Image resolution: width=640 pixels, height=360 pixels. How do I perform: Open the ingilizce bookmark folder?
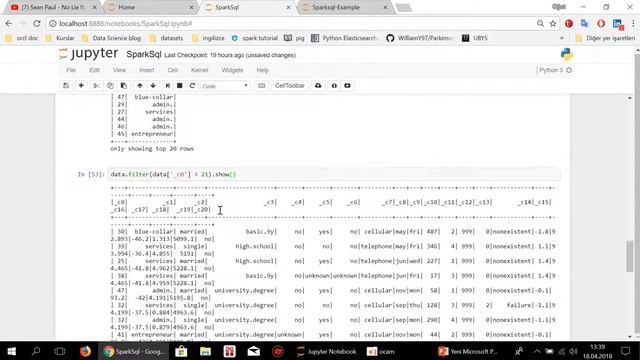coord(208,38)
